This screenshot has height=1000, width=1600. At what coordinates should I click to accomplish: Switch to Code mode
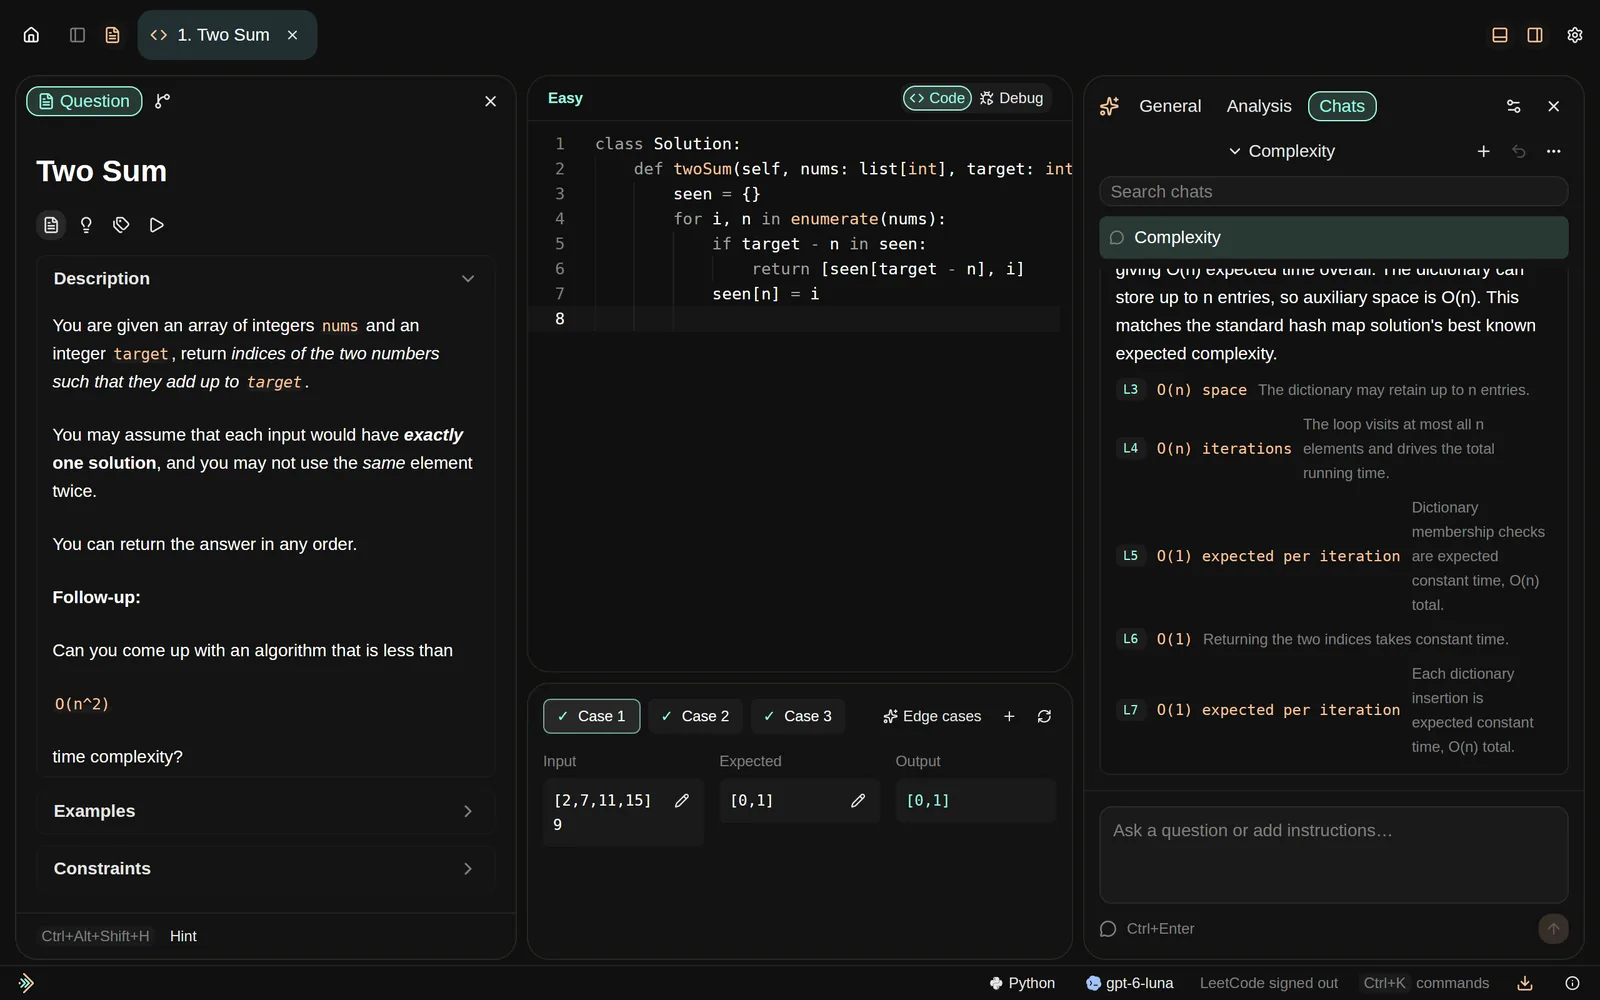pos(937,98)
